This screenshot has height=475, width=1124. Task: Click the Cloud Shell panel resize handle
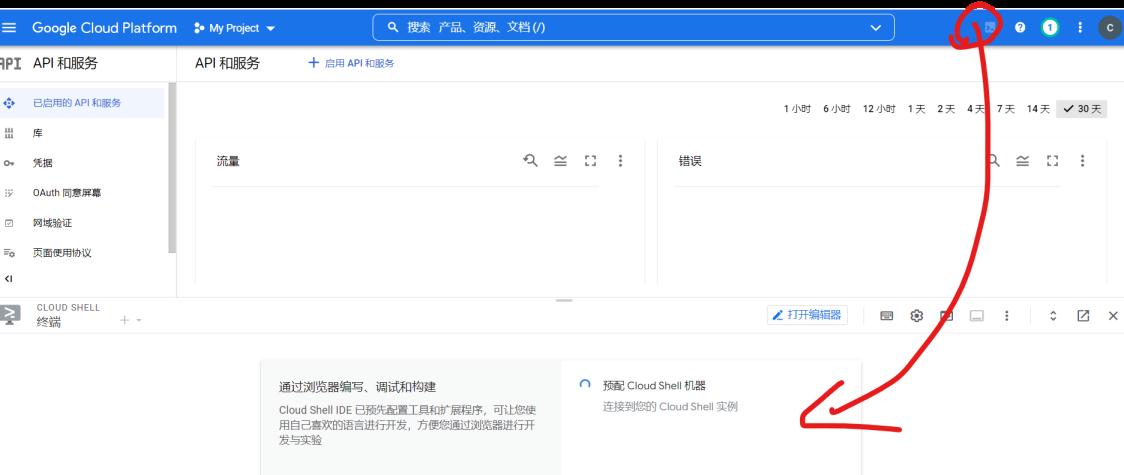pos(564,301)
